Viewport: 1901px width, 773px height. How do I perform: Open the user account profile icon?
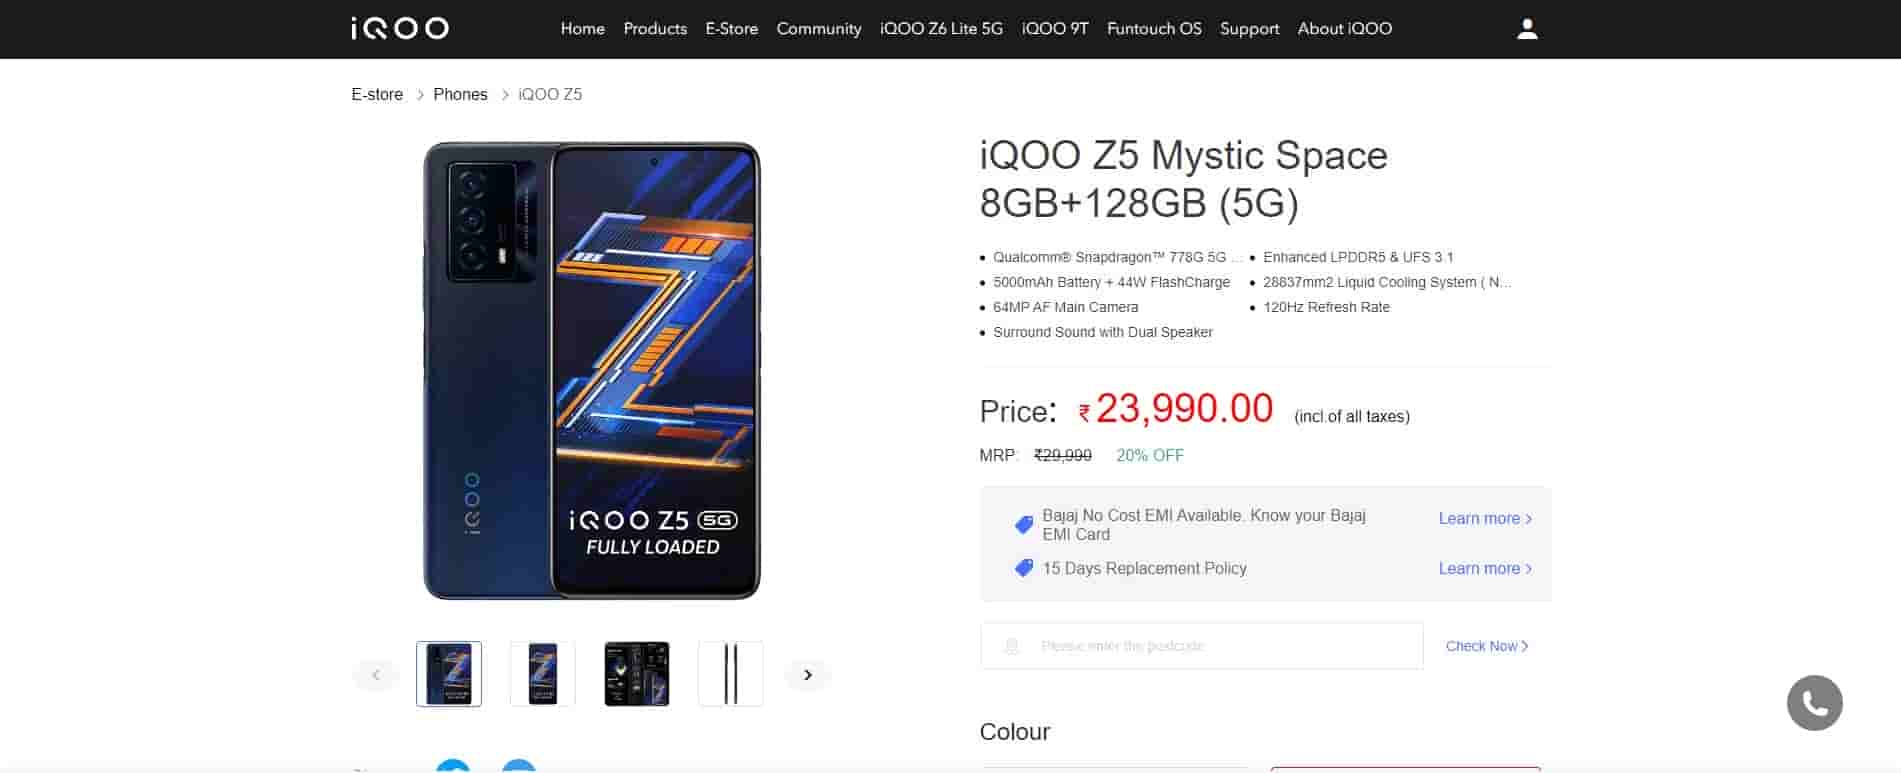pyautogui.click(x=1527, y=29)
